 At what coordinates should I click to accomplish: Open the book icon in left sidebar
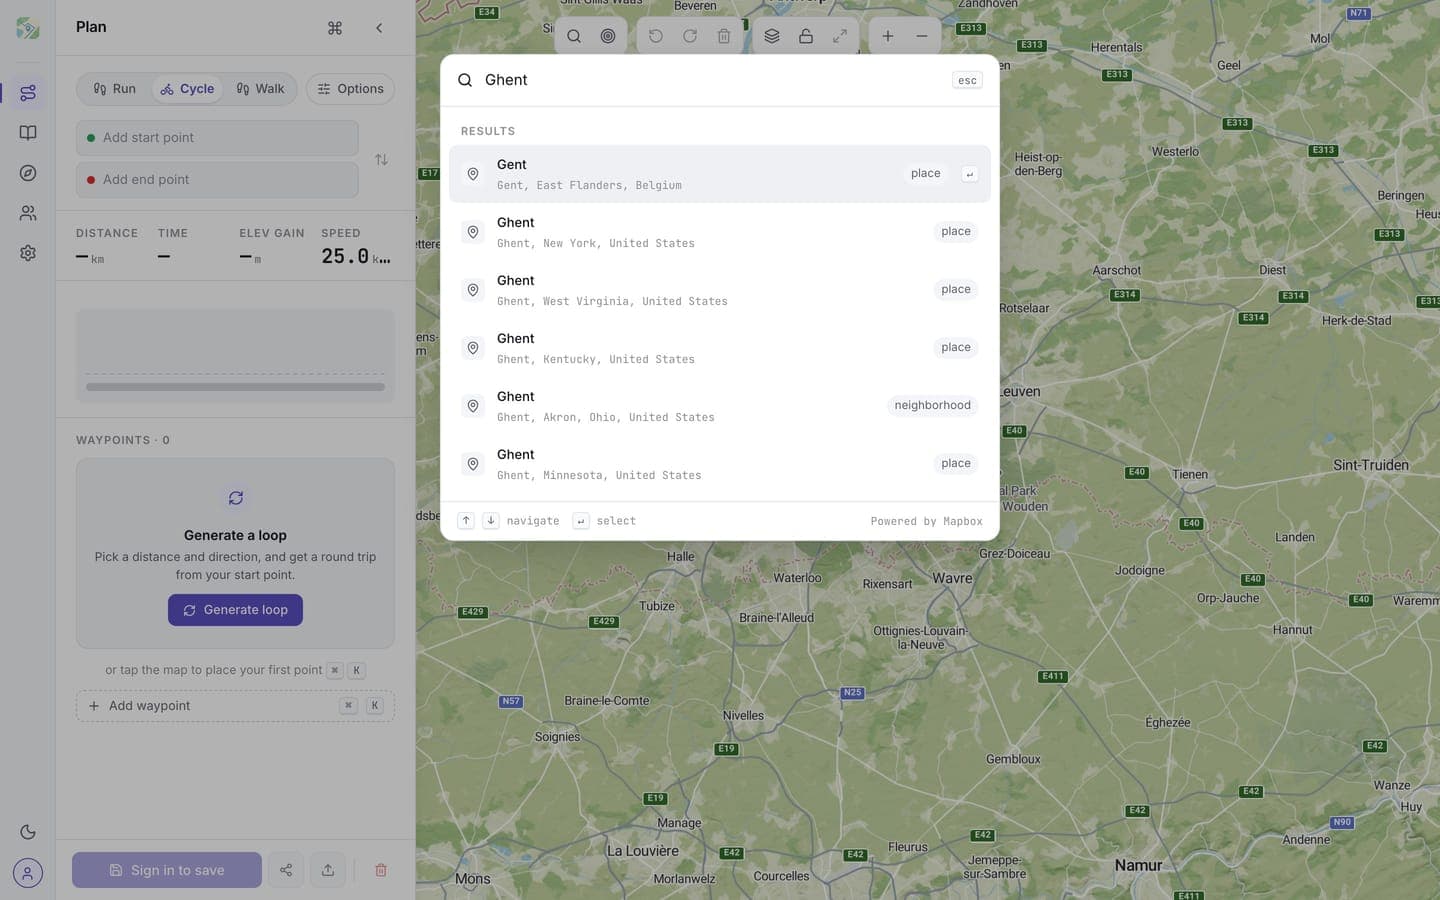click(x=28, y=133)
